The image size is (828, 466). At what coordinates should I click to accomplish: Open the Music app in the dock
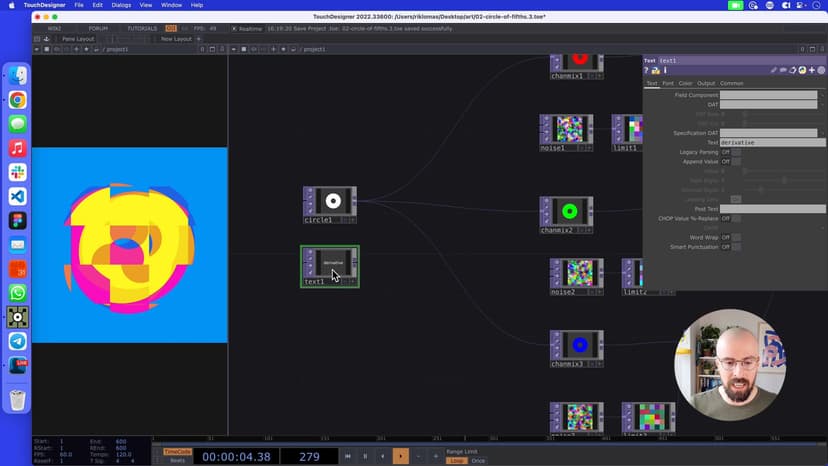(18, 148)
